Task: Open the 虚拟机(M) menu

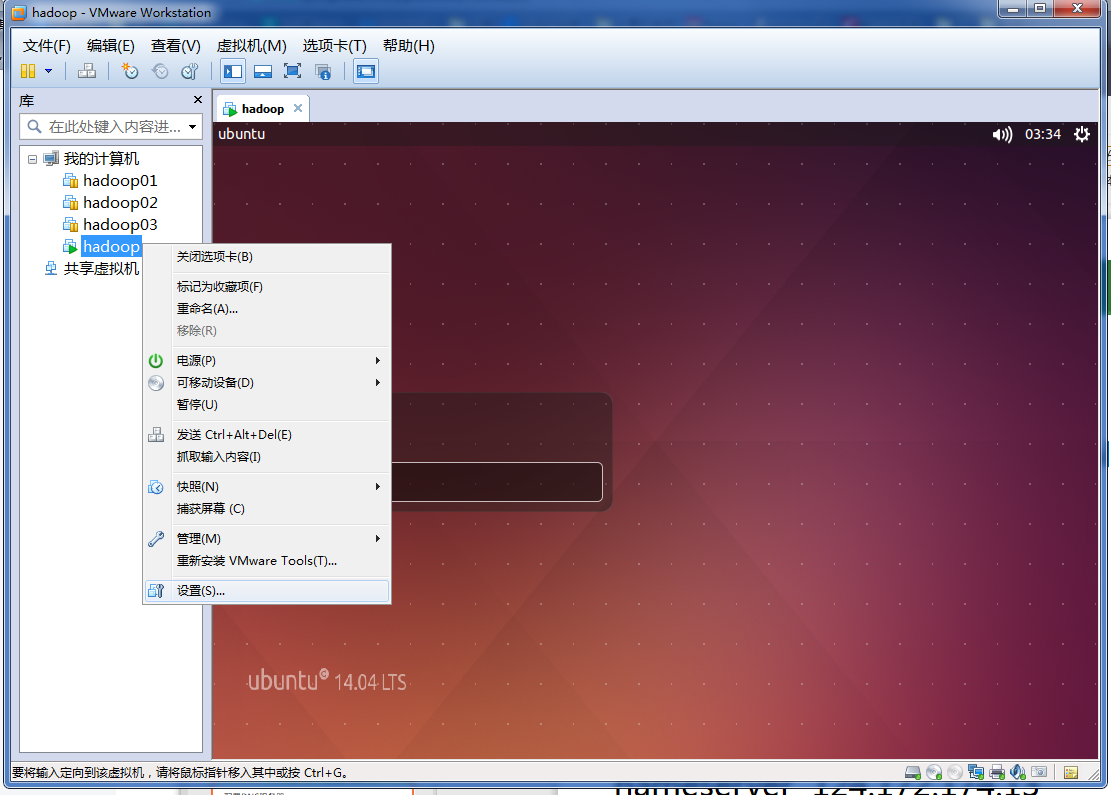Action: tap(252, 46)
